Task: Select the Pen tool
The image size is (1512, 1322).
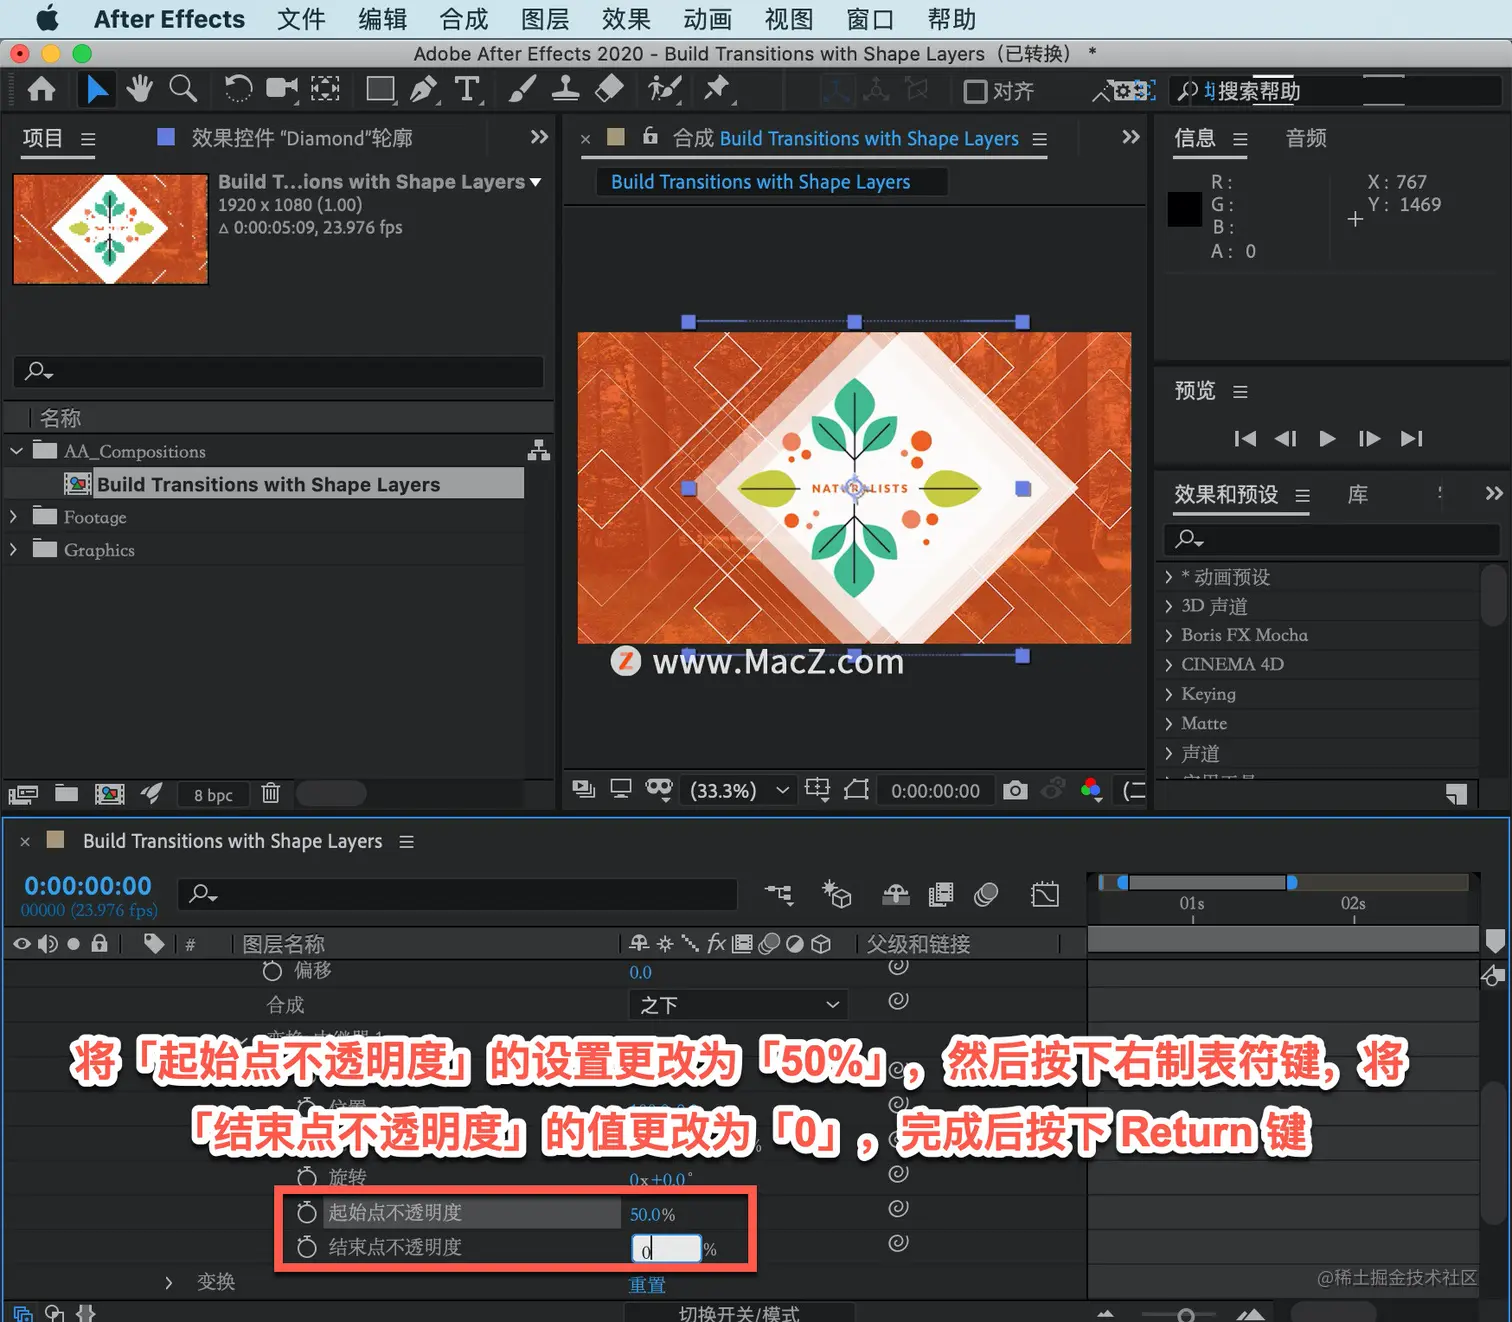Action: click(x=424, y=90)
